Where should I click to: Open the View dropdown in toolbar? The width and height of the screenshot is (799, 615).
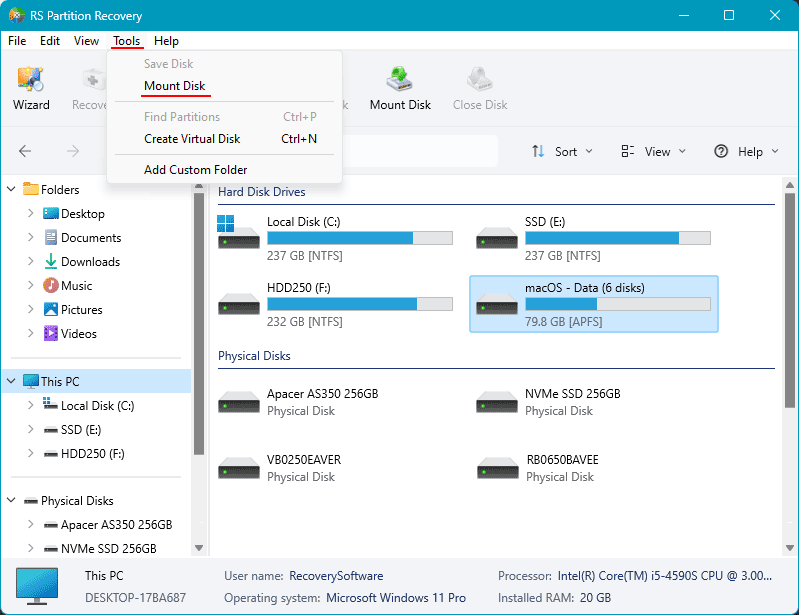click(654, 151)
